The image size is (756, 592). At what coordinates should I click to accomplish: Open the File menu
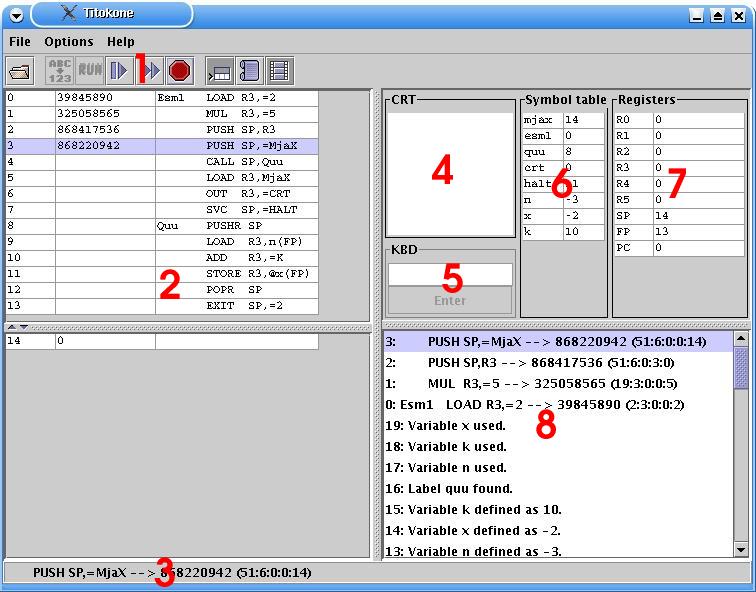(x=20, y=42)
